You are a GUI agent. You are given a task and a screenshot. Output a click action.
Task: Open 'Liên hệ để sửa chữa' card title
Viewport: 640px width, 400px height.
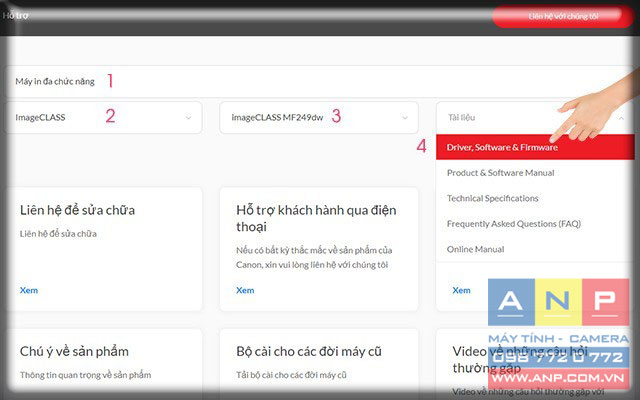[77, 210]
